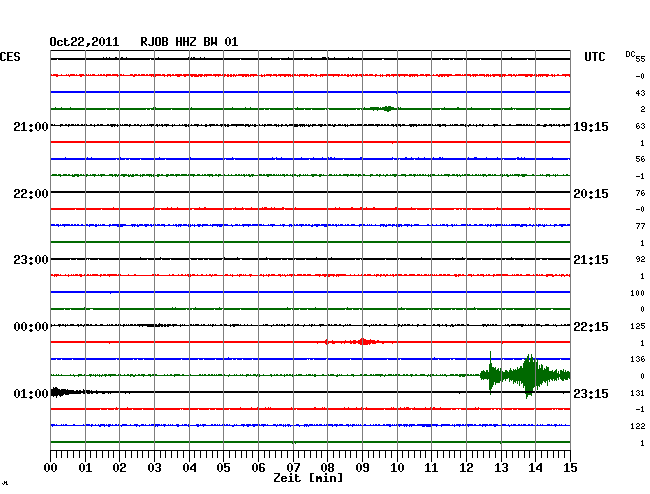Select the DC offset value 122
Screen dimensions: 650x494
tap(637, 426)
